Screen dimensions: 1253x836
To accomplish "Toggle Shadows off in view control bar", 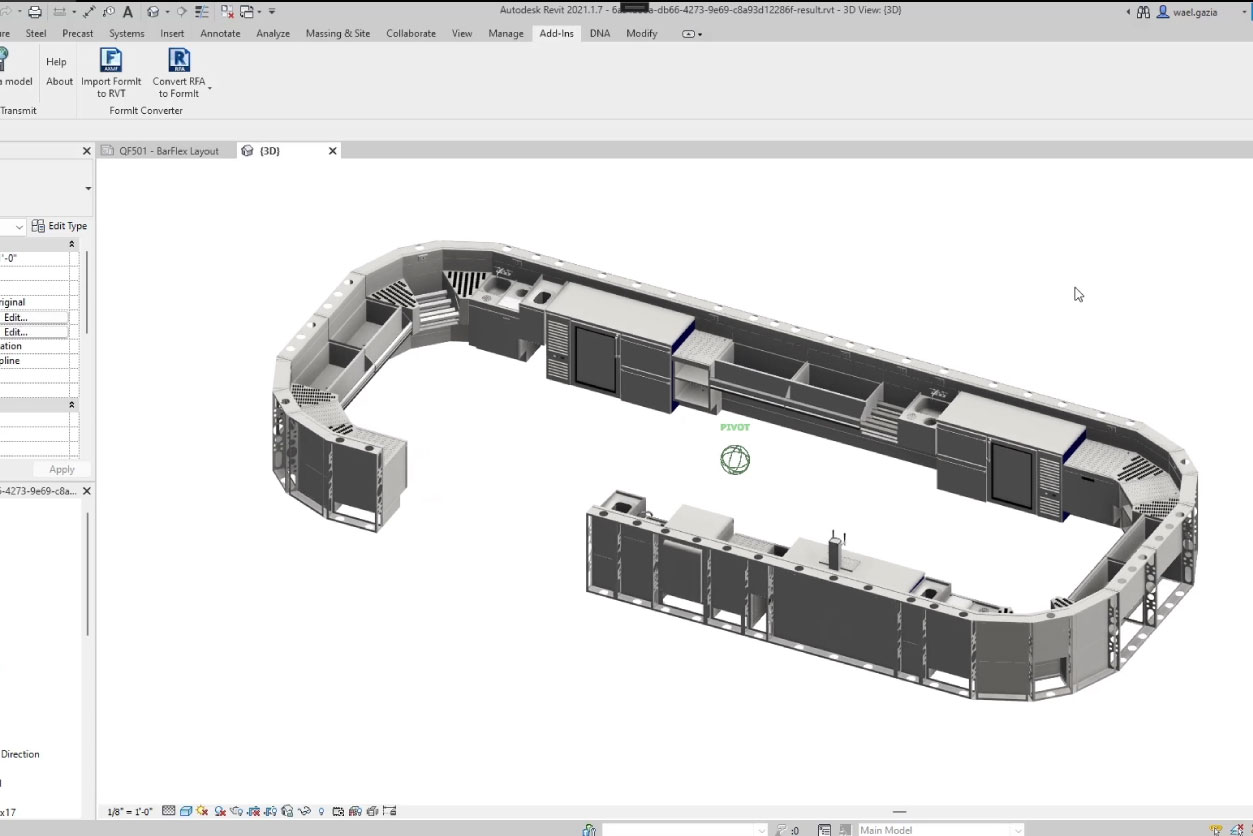I will point(220,811).
